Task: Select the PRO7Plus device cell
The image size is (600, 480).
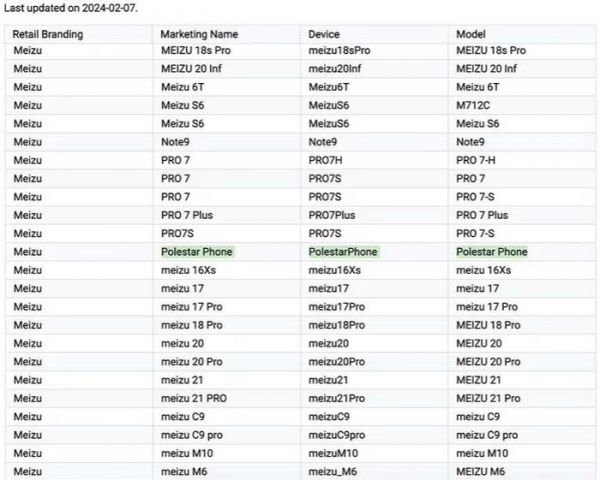Action: 332,215
